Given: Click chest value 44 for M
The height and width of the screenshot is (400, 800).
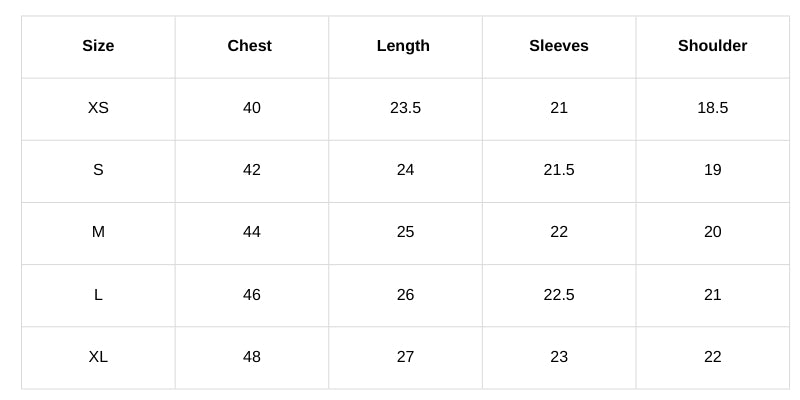Looking at the screenshot, I should pyautogui.click(x=252, y=232).
